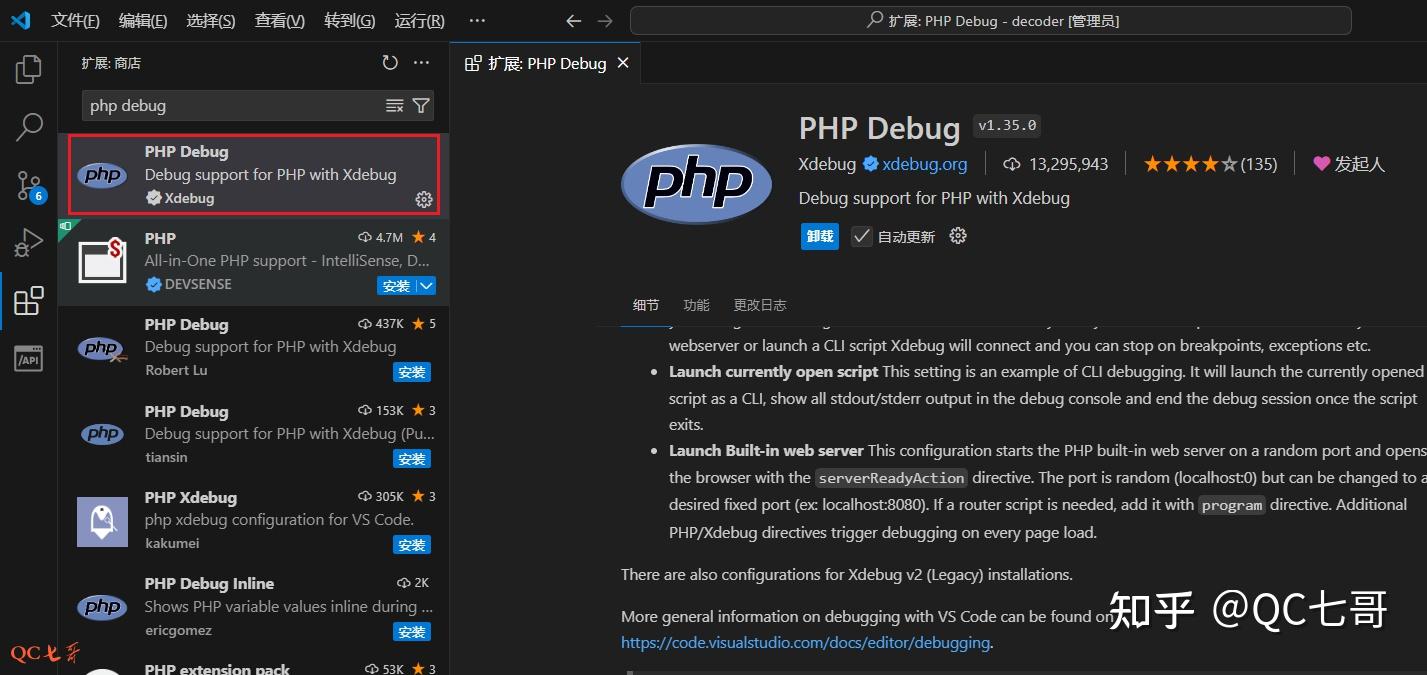Click the download count 13,295,943
This screenshot has height=675, width=1427.
click(1055, 164)
